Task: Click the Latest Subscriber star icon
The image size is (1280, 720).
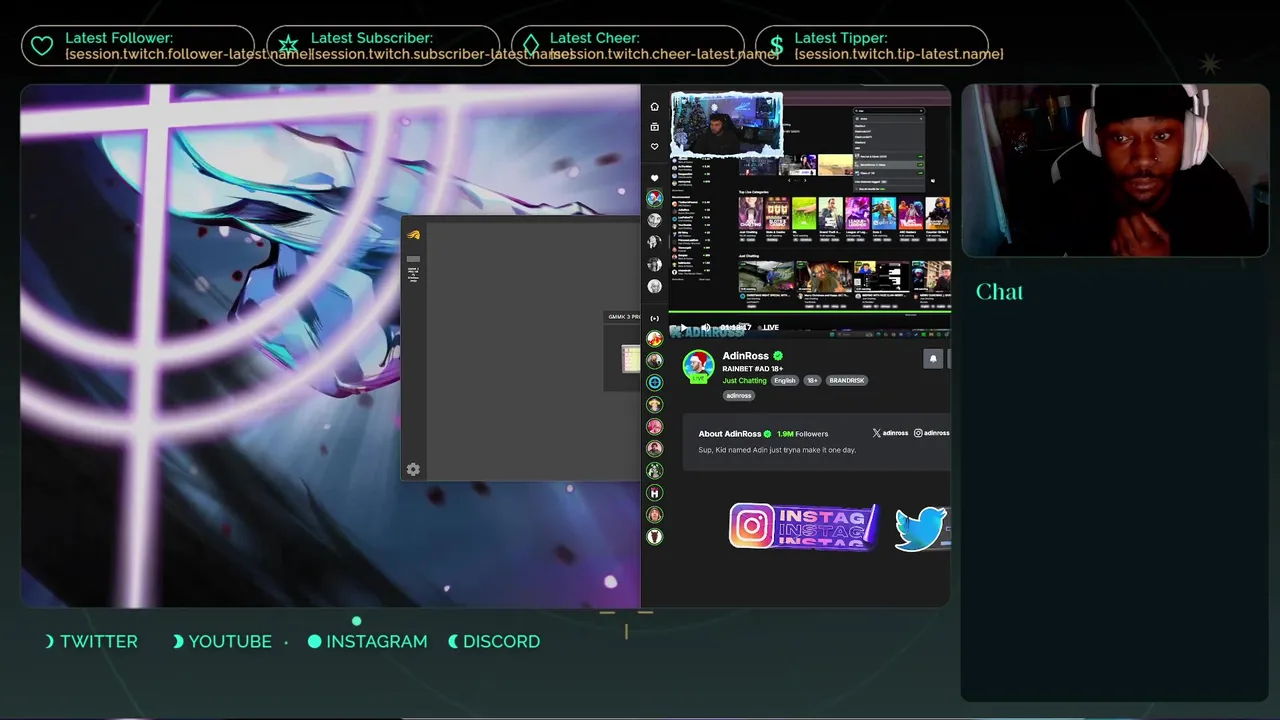Action: (288, 46)
